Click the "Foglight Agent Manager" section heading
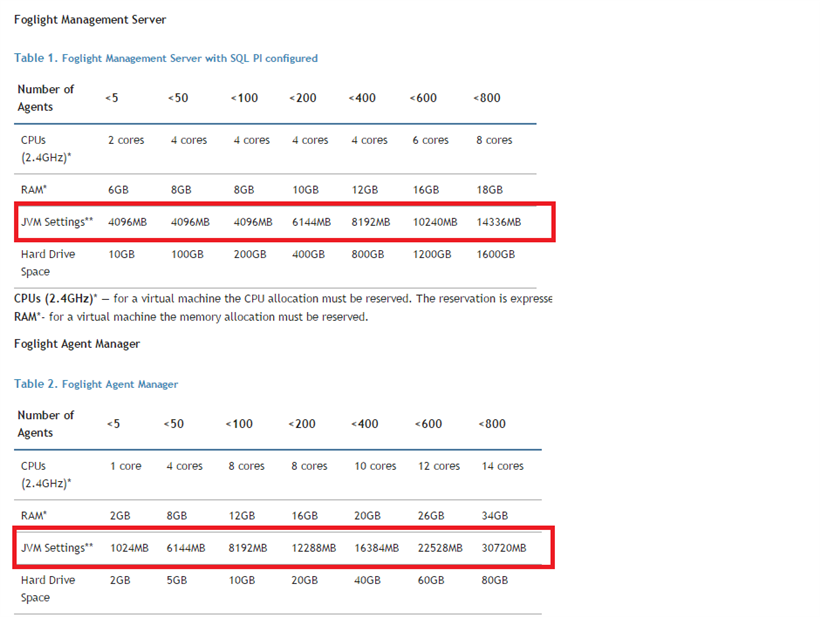The height and width of the screenshot is (617, 820). click(77, 344)
